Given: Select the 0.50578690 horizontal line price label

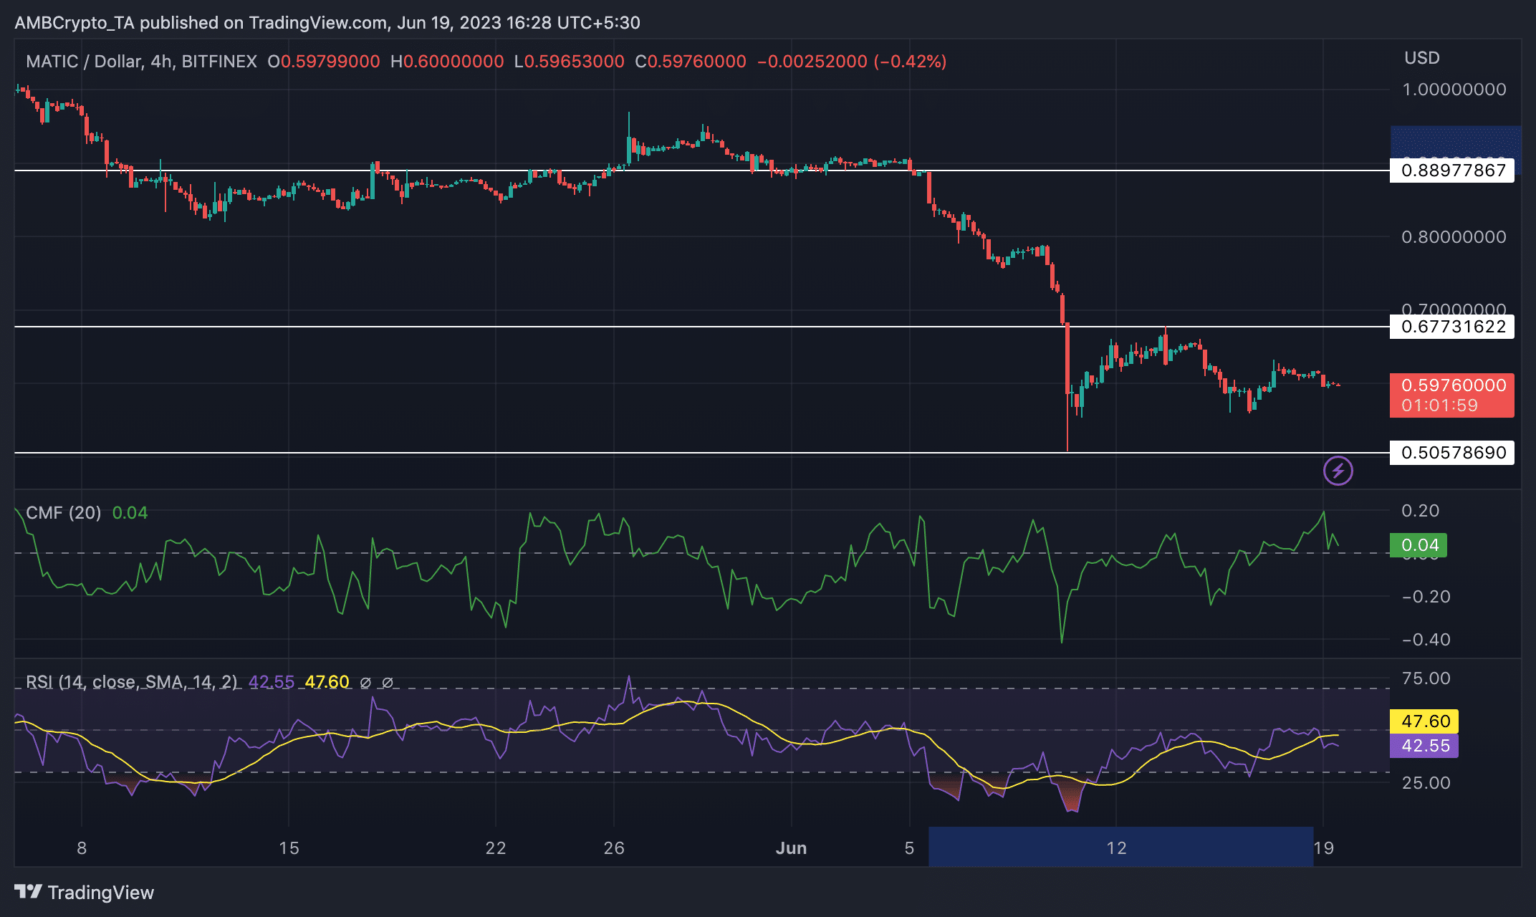Looking at the screenshot, I should click(x=1452, y=453).
